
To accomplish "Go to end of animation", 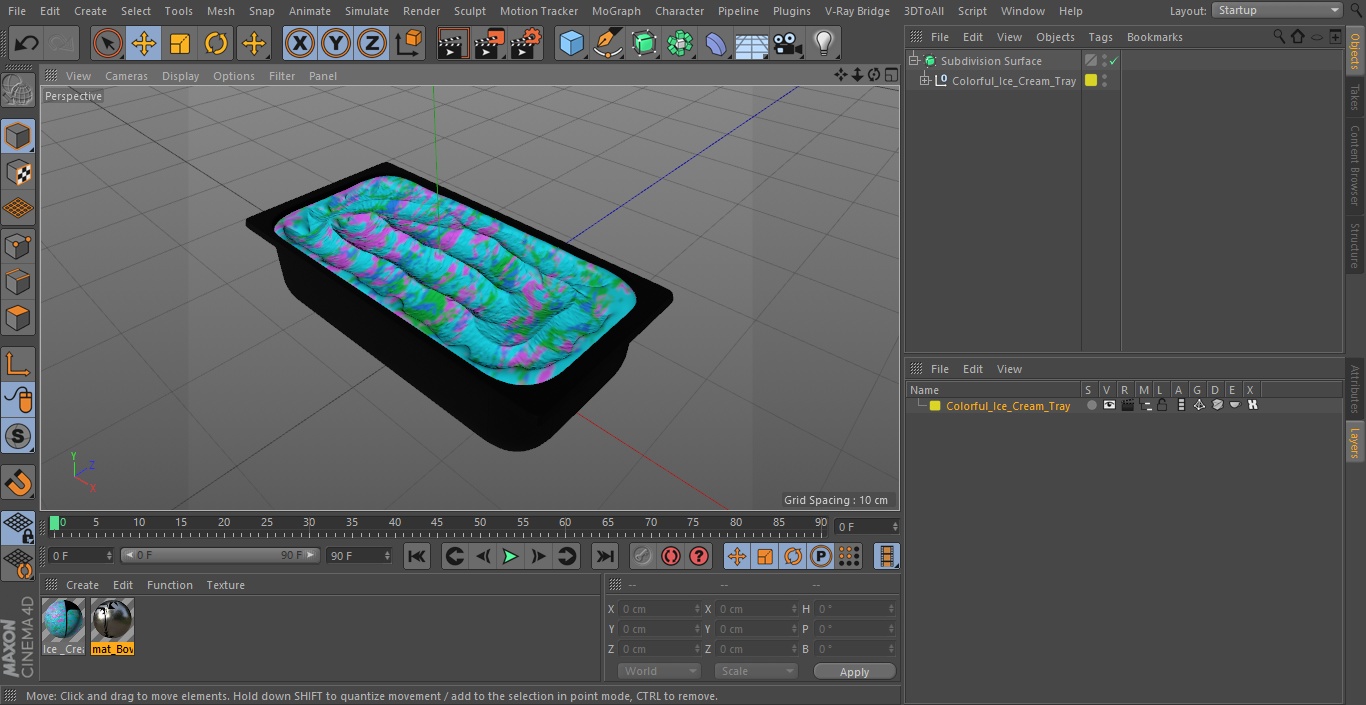I will tap(605, 556).
